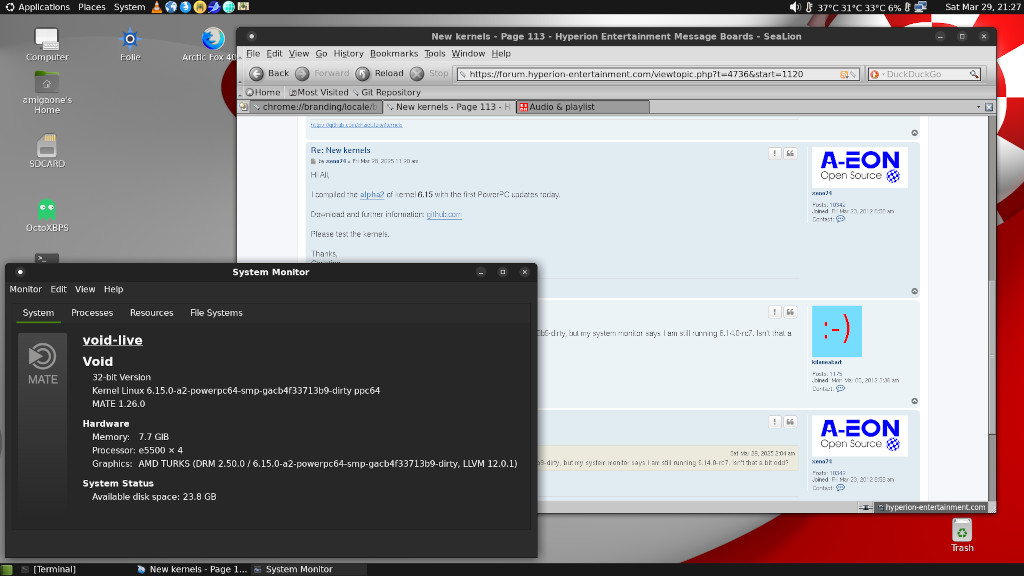Screen dimensions: 1024x576
Task: Jump to top arrow below first xeno74 post
Action: [914, 291]
